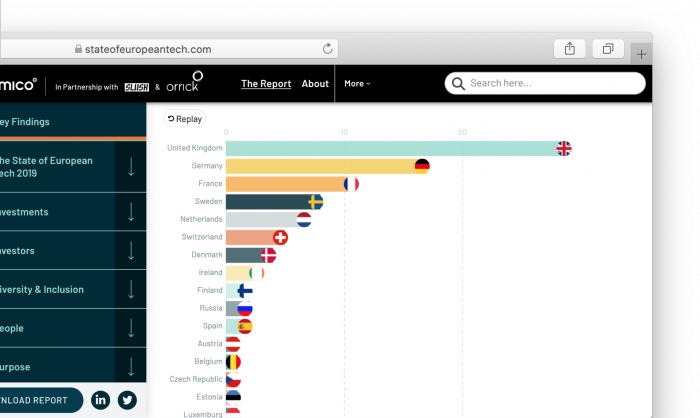Expand the Investors section arrow
The height and width of the screenshot is (418, 700).
tap(131, 251)
